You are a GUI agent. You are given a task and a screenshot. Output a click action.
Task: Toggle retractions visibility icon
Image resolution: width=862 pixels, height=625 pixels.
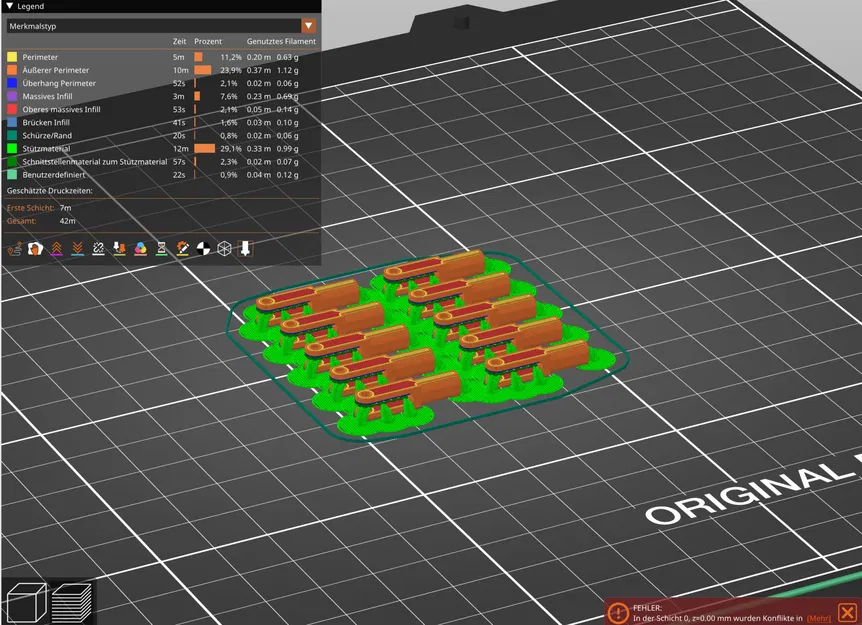pos(56,249)
